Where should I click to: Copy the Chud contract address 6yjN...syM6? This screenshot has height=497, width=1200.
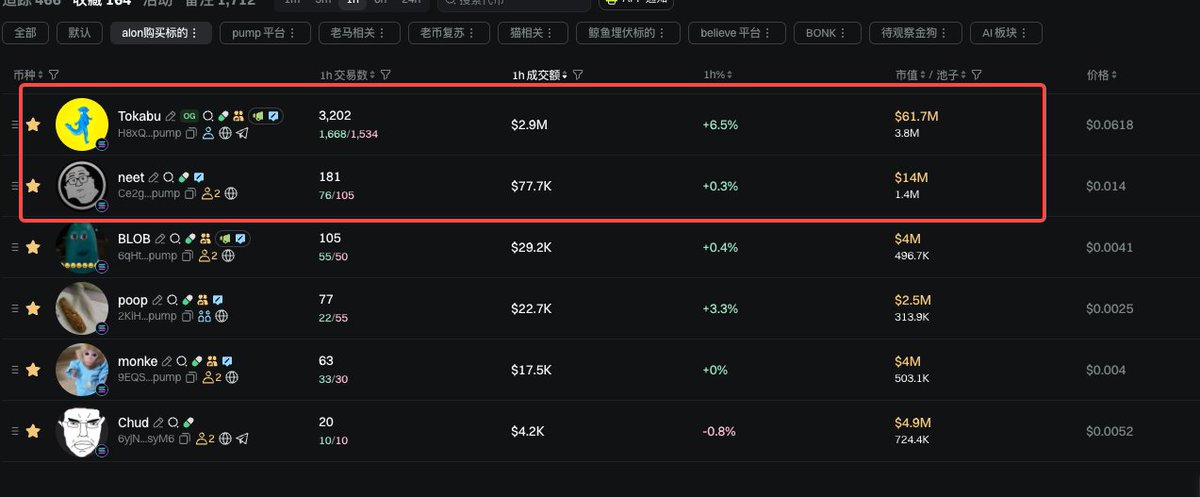pyautogui.click(x=185, y=439)
